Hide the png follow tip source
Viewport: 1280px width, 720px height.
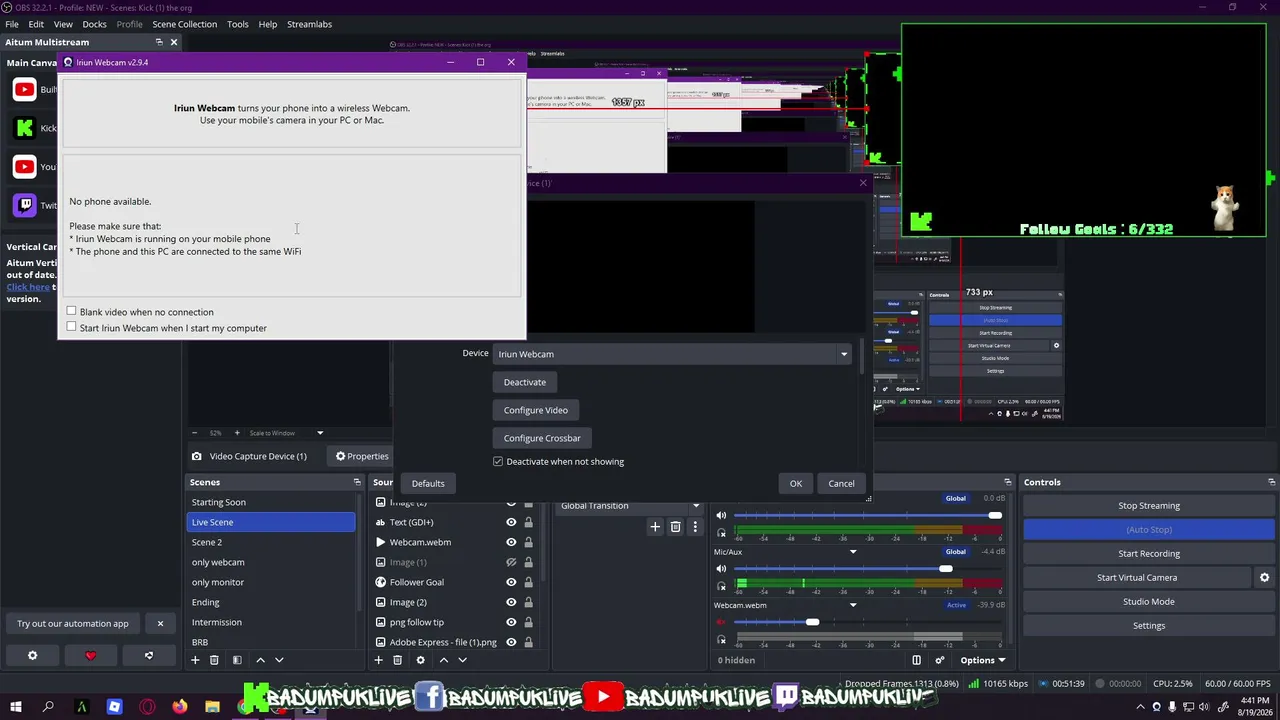[511, 622]
